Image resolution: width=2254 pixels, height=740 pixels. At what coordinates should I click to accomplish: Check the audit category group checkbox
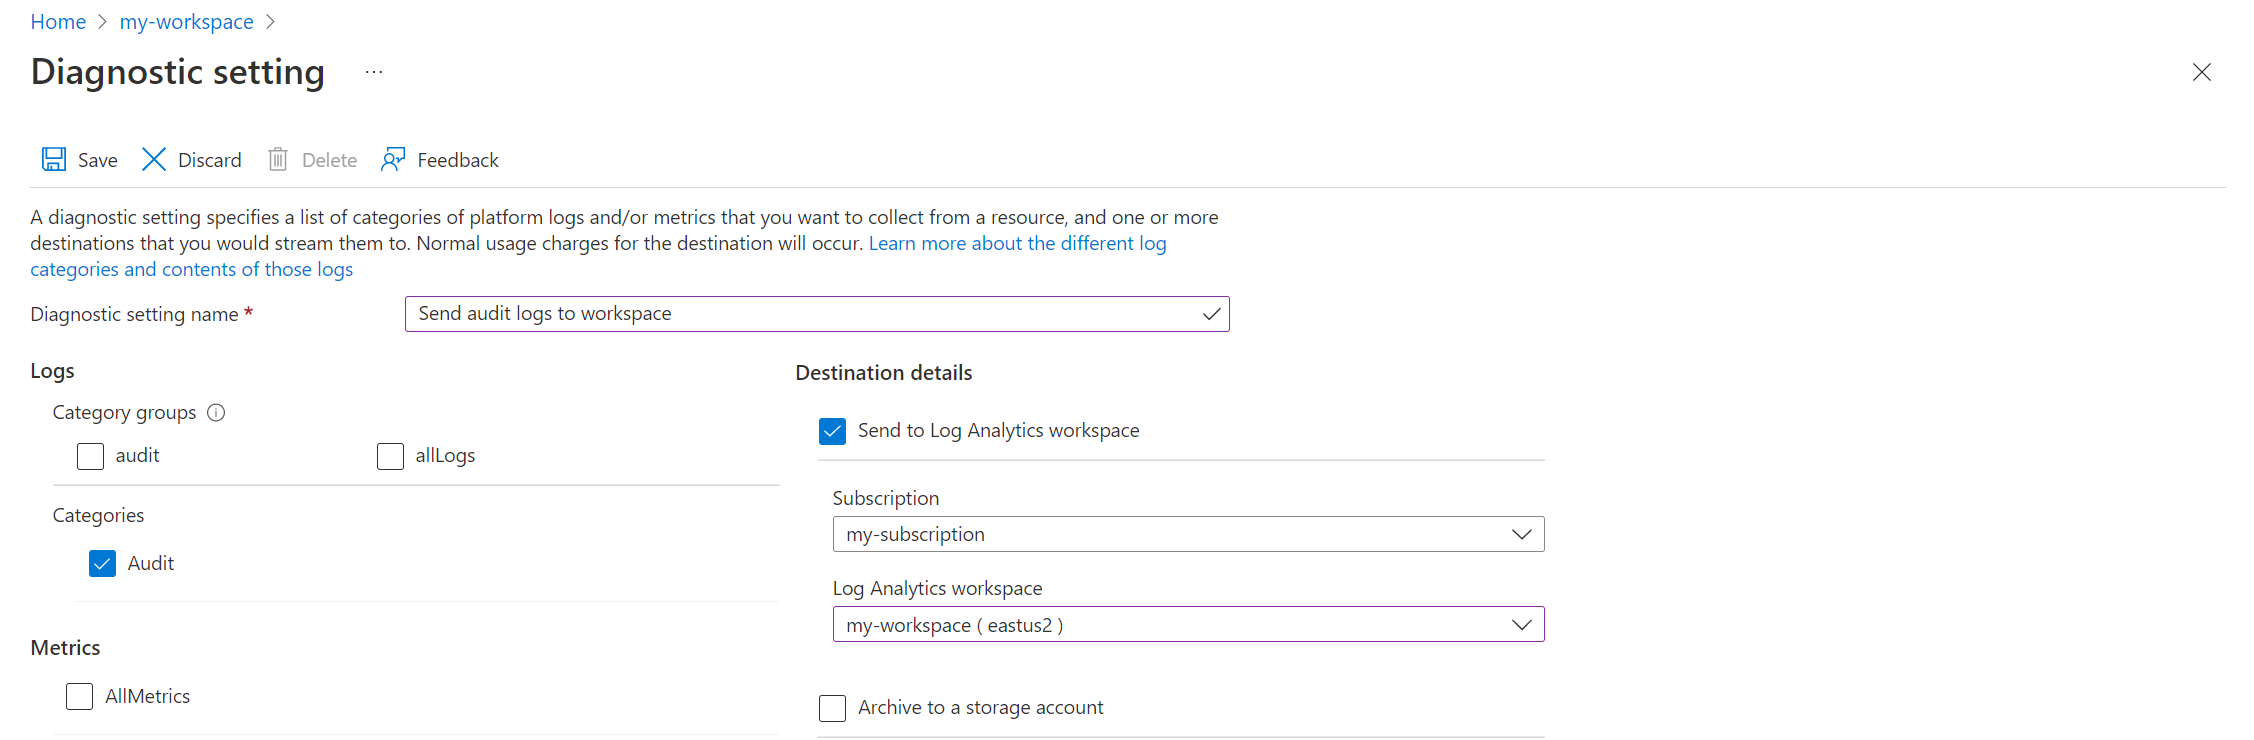91,457
